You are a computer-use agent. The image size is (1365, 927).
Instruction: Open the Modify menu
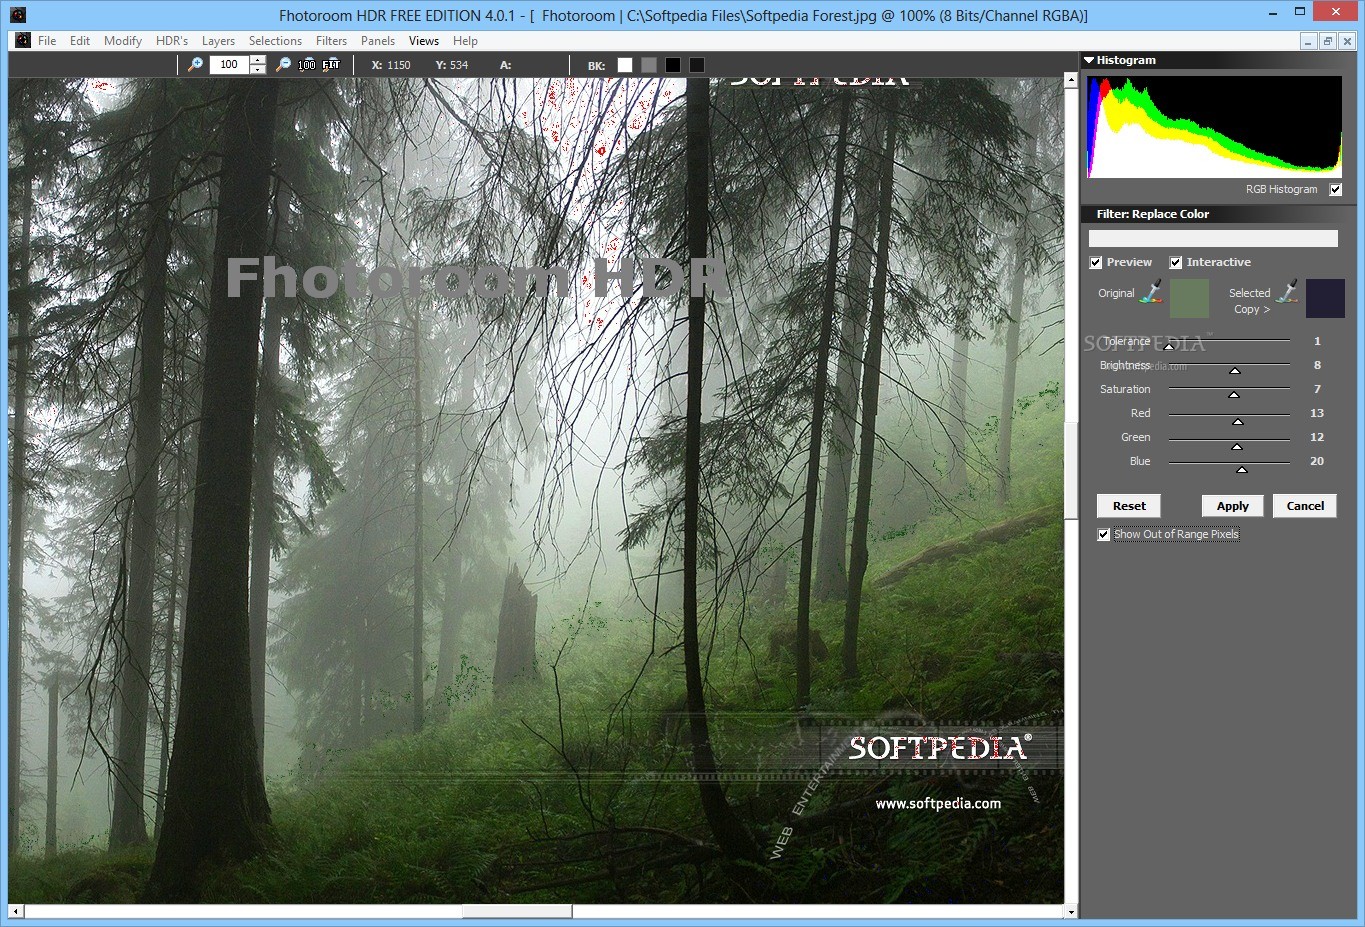(123, 41)
